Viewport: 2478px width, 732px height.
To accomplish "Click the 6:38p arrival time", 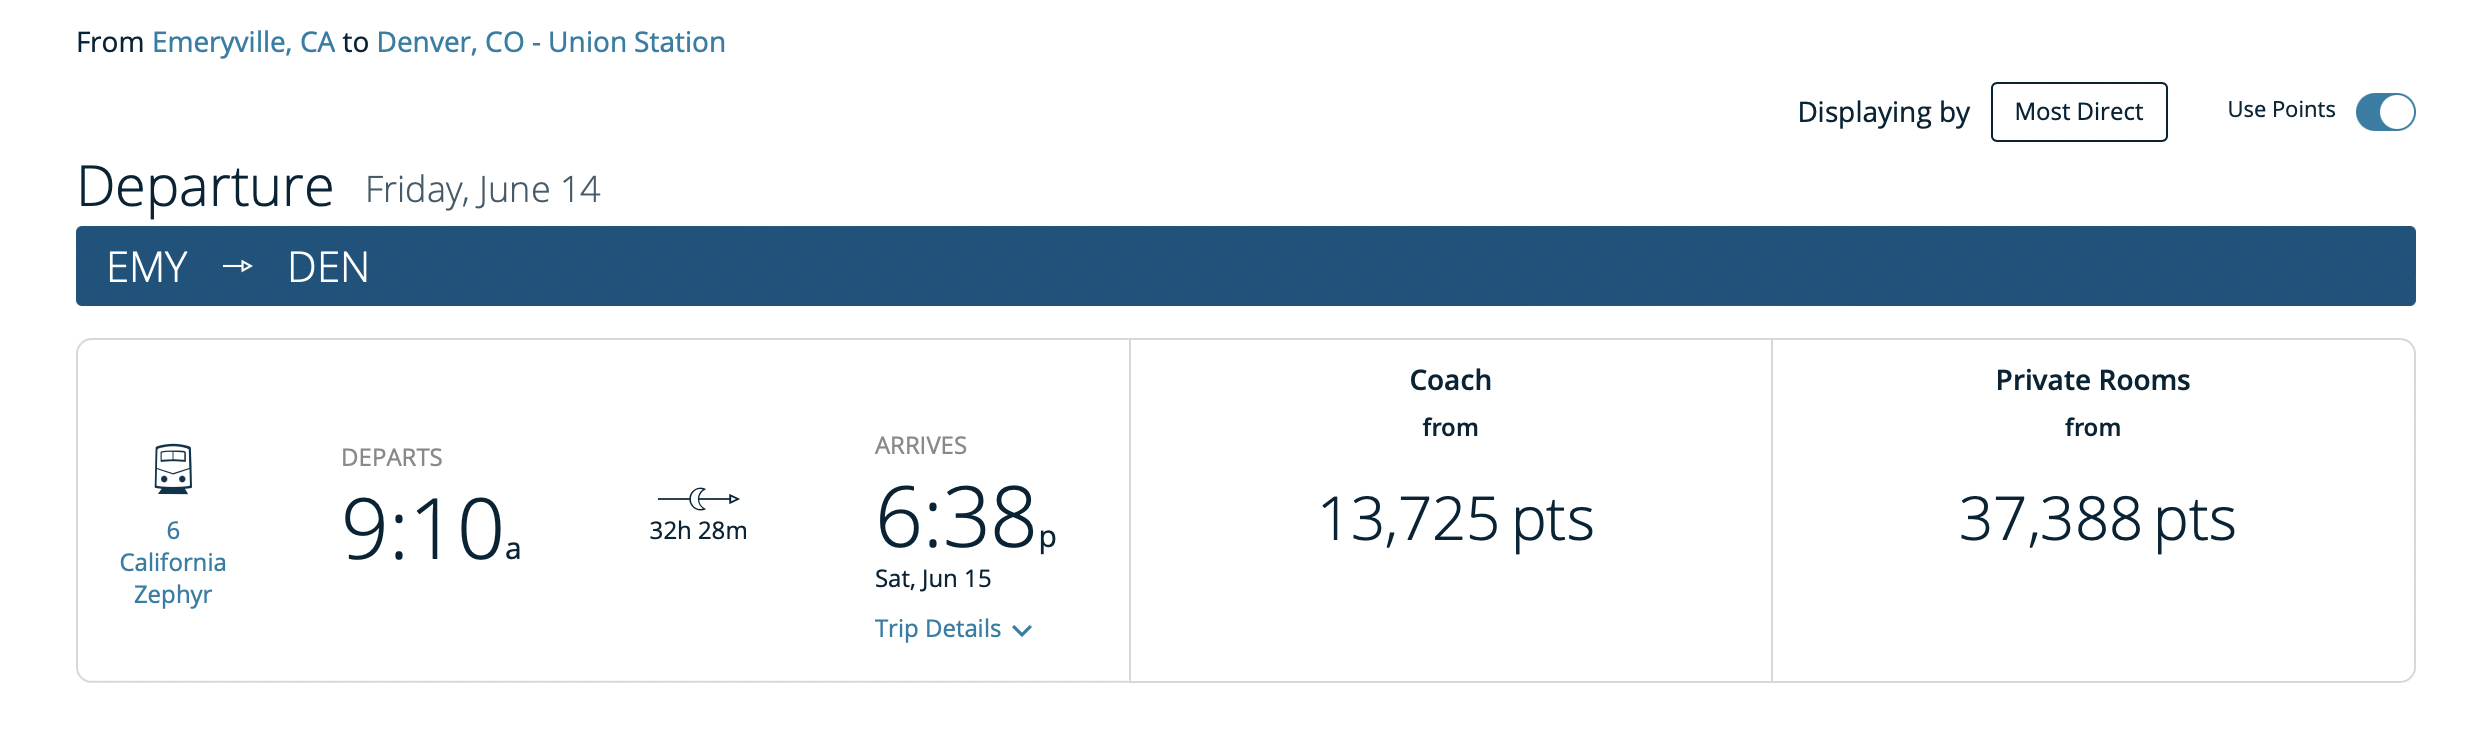I will 966,518.
